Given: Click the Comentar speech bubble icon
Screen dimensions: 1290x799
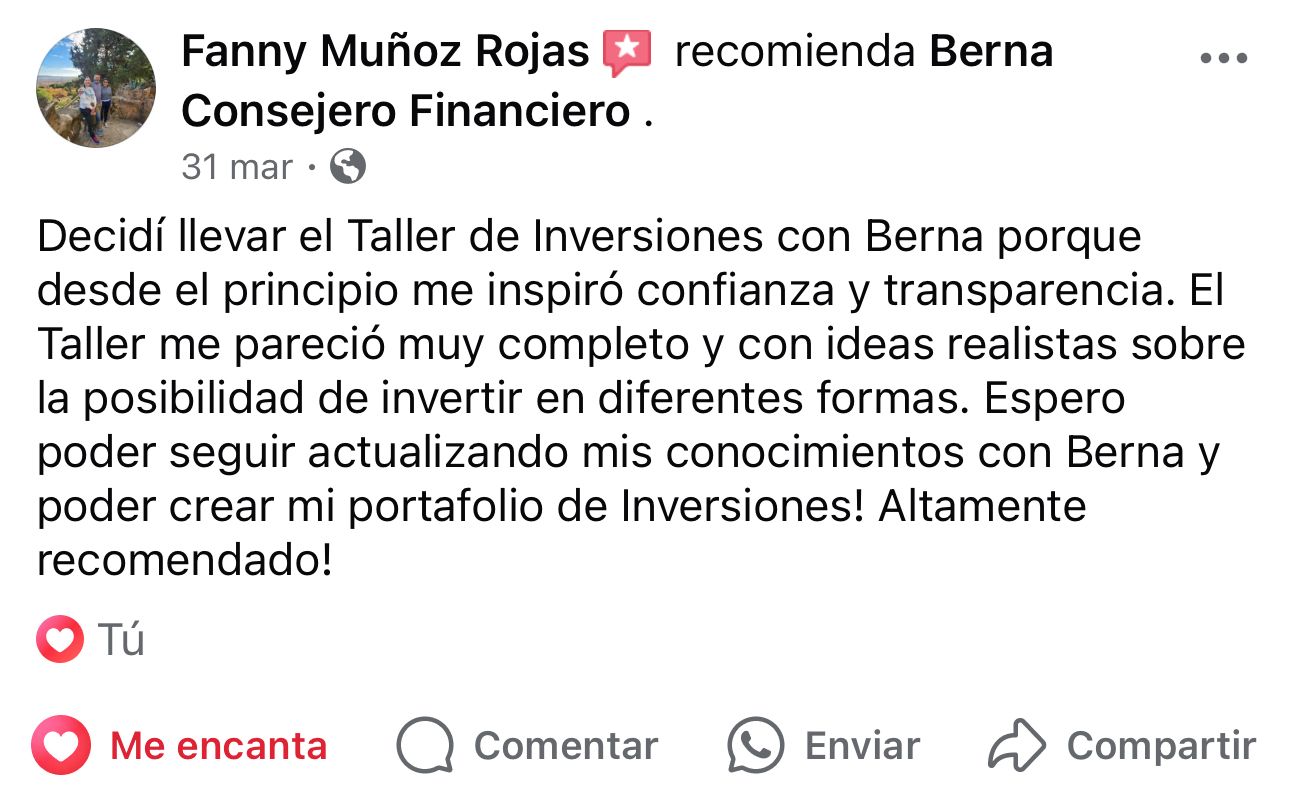Looking at the screenshot, I should point(425,746).
